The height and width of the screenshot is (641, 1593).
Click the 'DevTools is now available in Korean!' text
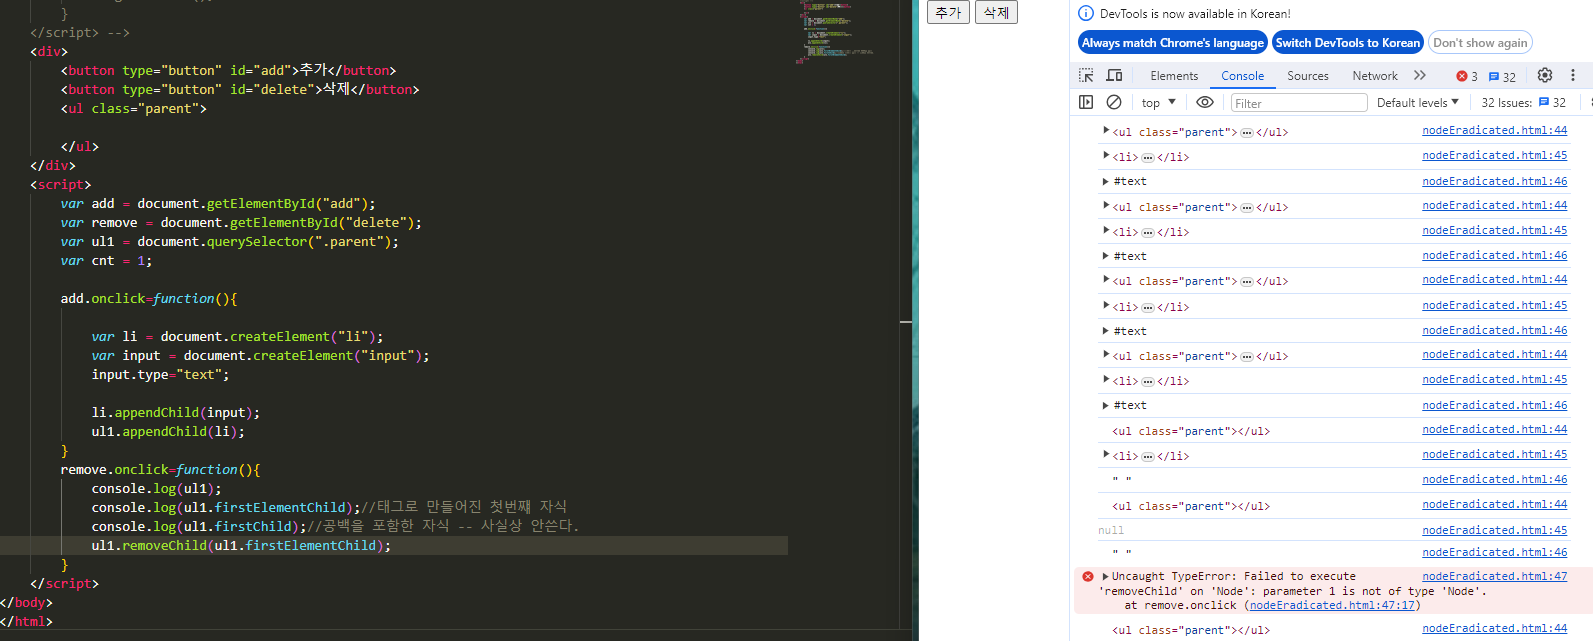(x=1195, y=14)
